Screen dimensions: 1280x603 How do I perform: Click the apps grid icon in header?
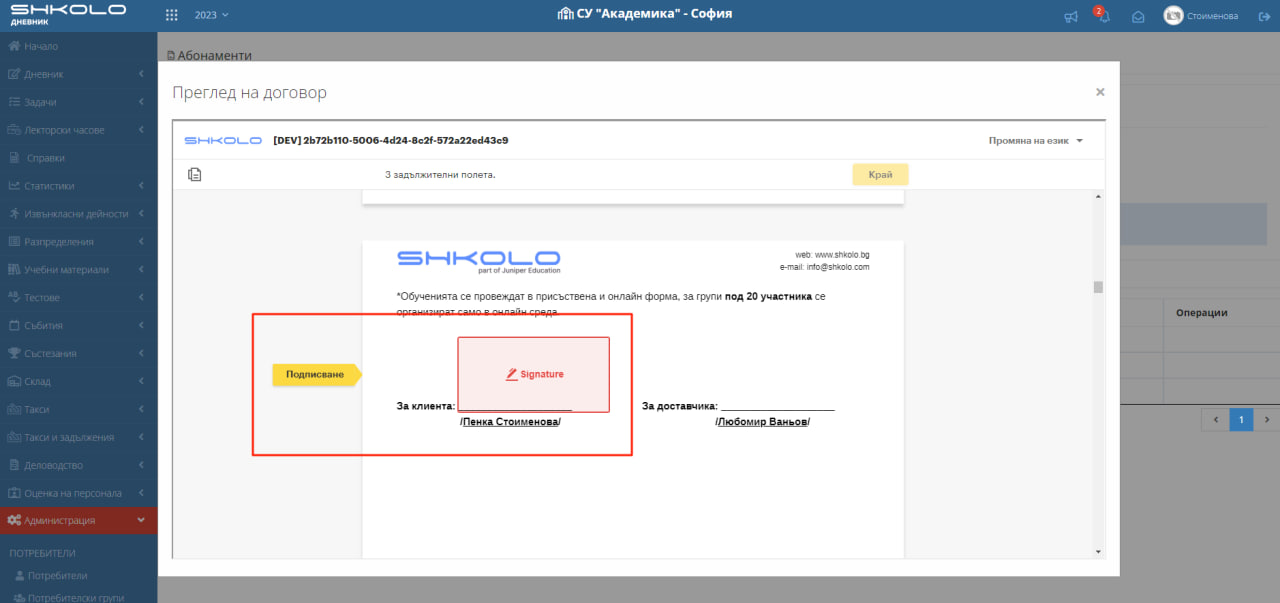pos(172,15)
